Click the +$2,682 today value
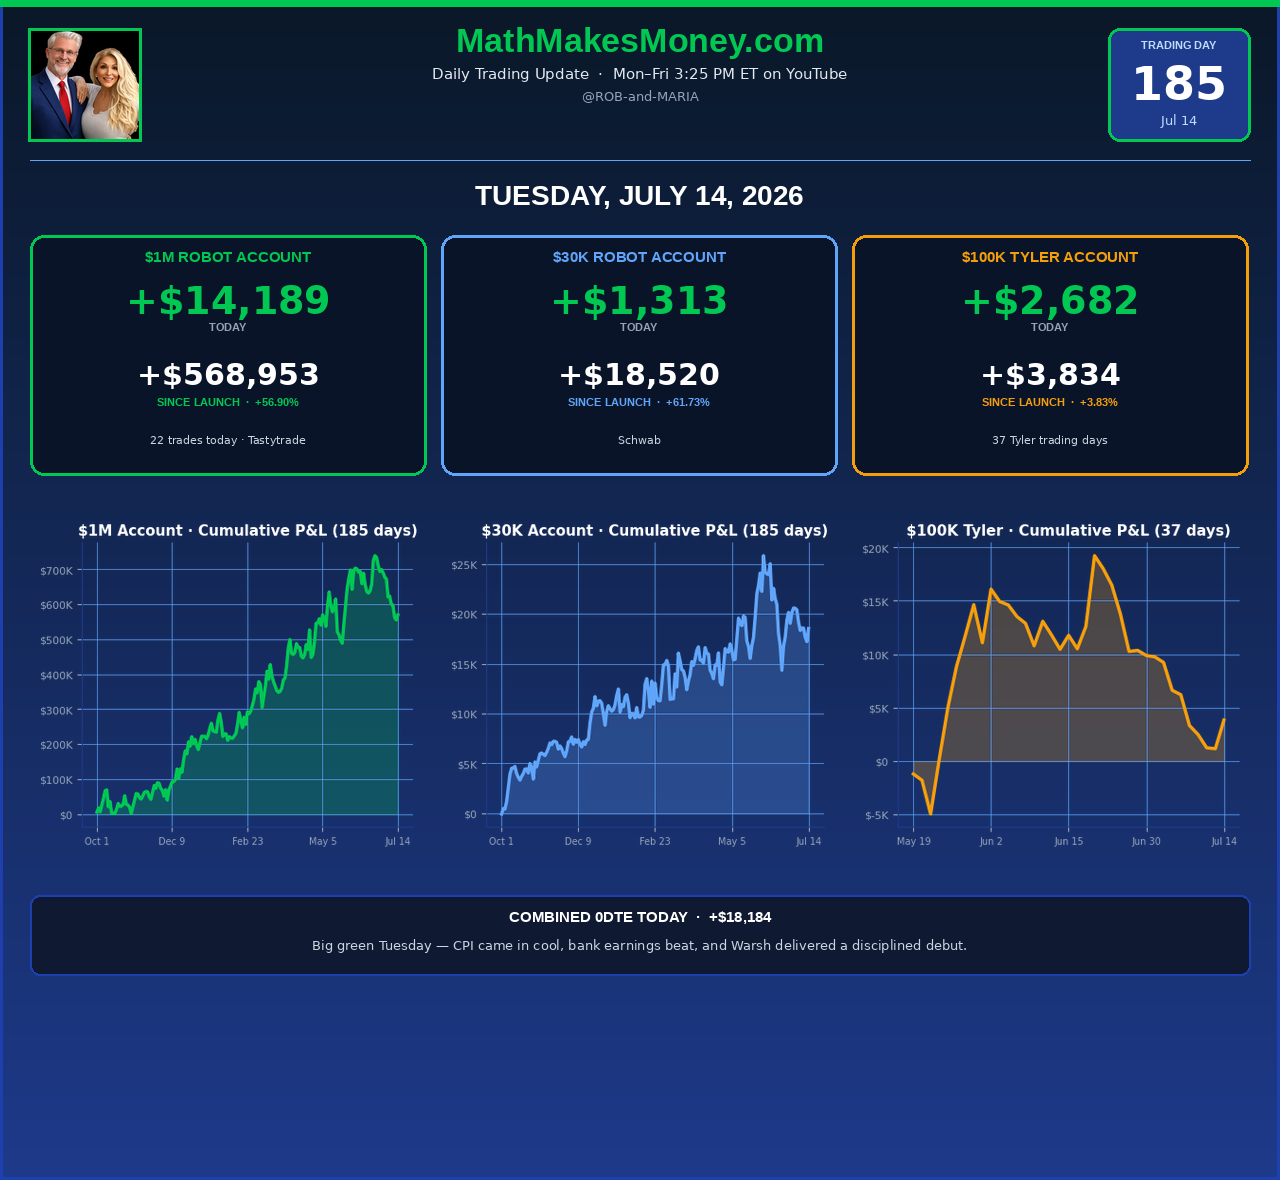The width and height of the screenshot is (1280, 1180). pos(1050,301)
